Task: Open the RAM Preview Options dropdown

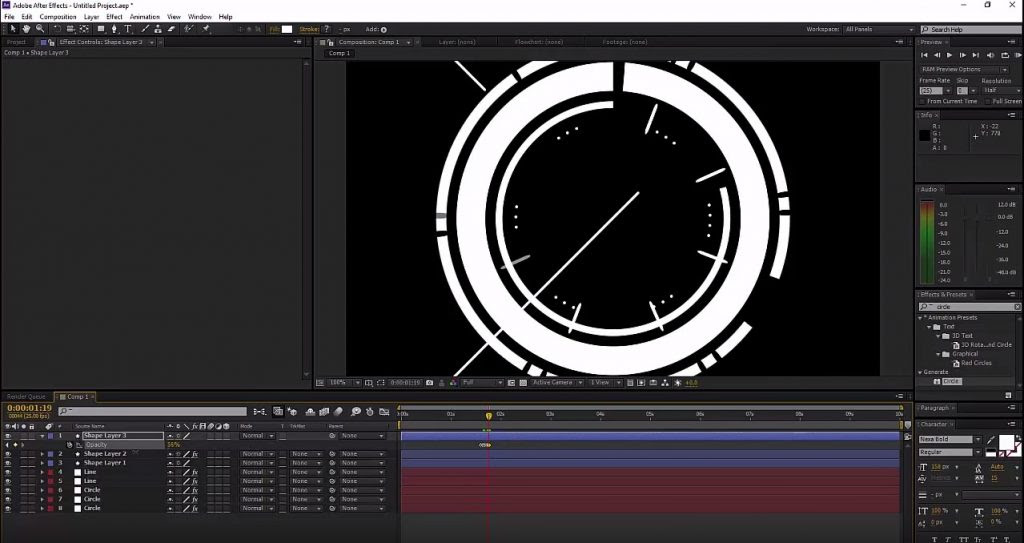Action: click(965, 69)
